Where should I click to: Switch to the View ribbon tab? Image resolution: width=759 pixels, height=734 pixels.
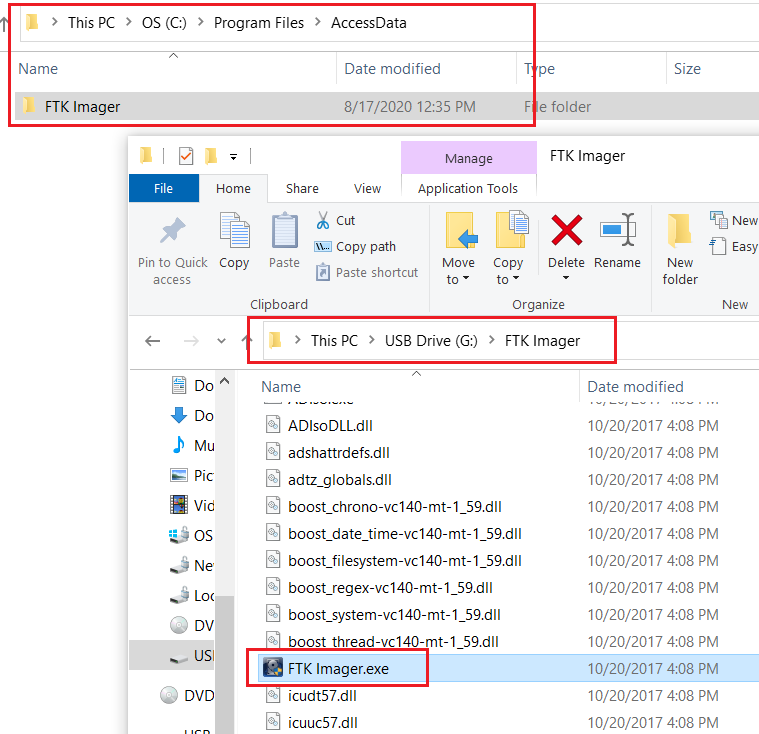point(367,188)
